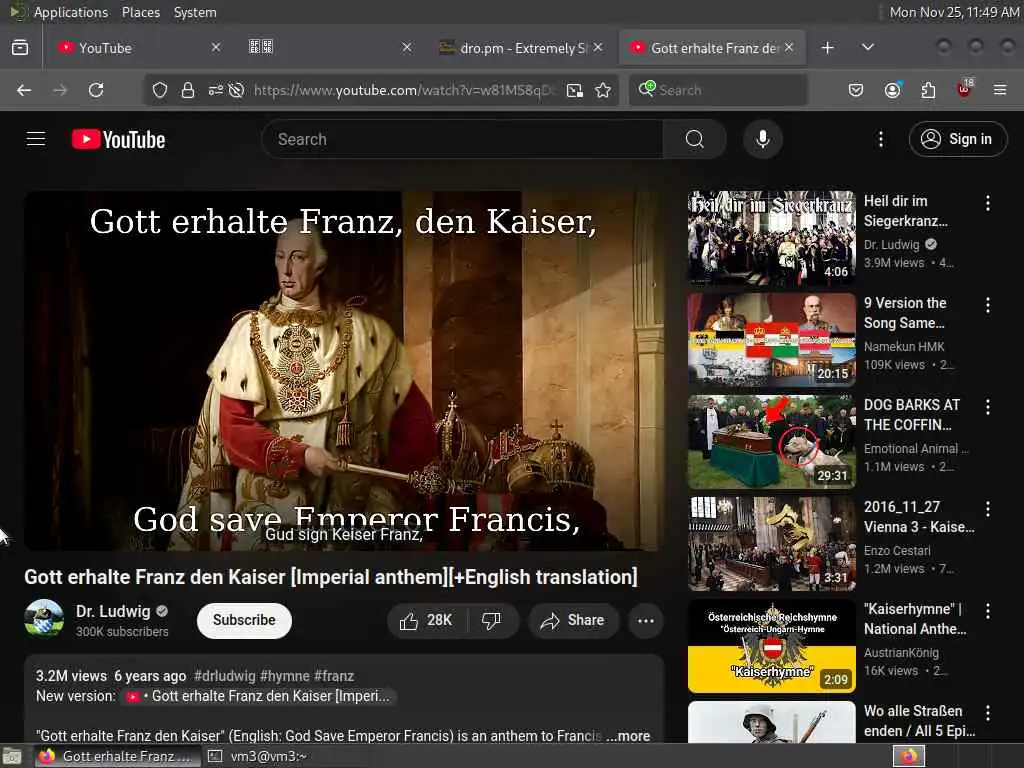Open Heil dir im Siegerkranz thumbnail
Screen dimensions: 1024x768
point(771,238)
